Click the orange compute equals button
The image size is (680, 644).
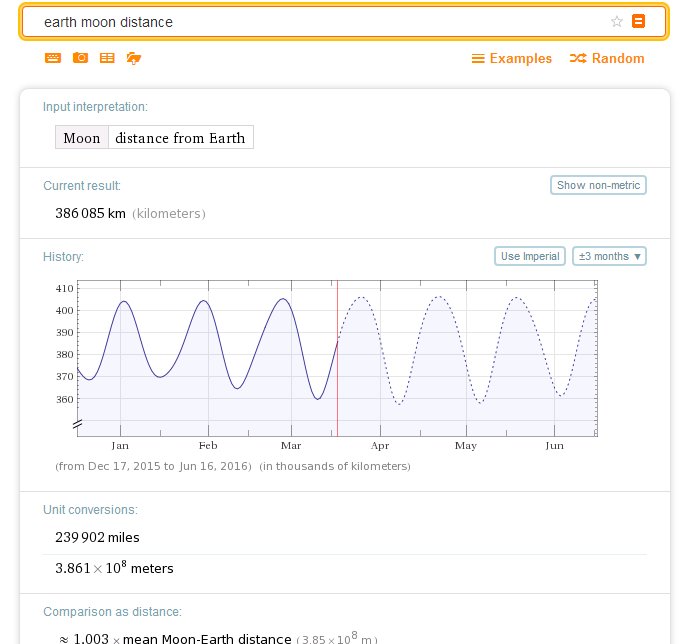coord(638,21)
